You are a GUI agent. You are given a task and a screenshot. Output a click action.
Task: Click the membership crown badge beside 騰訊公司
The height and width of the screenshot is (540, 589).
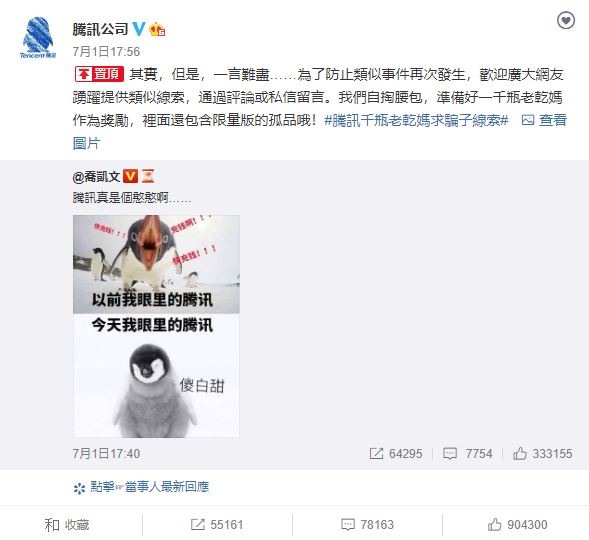(157, 29)
